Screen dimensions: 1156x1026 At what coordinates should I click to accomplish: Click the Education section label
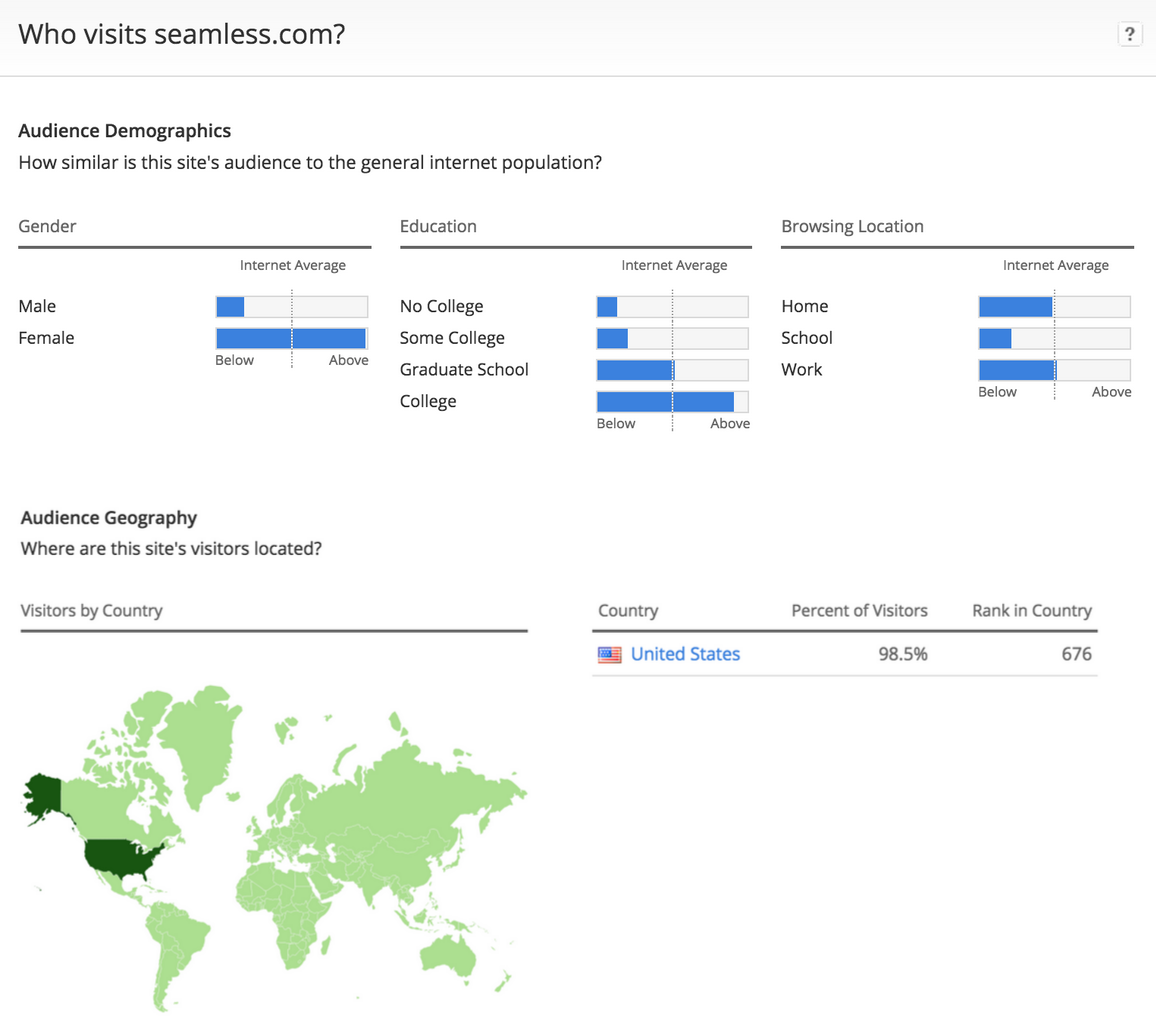438,226
